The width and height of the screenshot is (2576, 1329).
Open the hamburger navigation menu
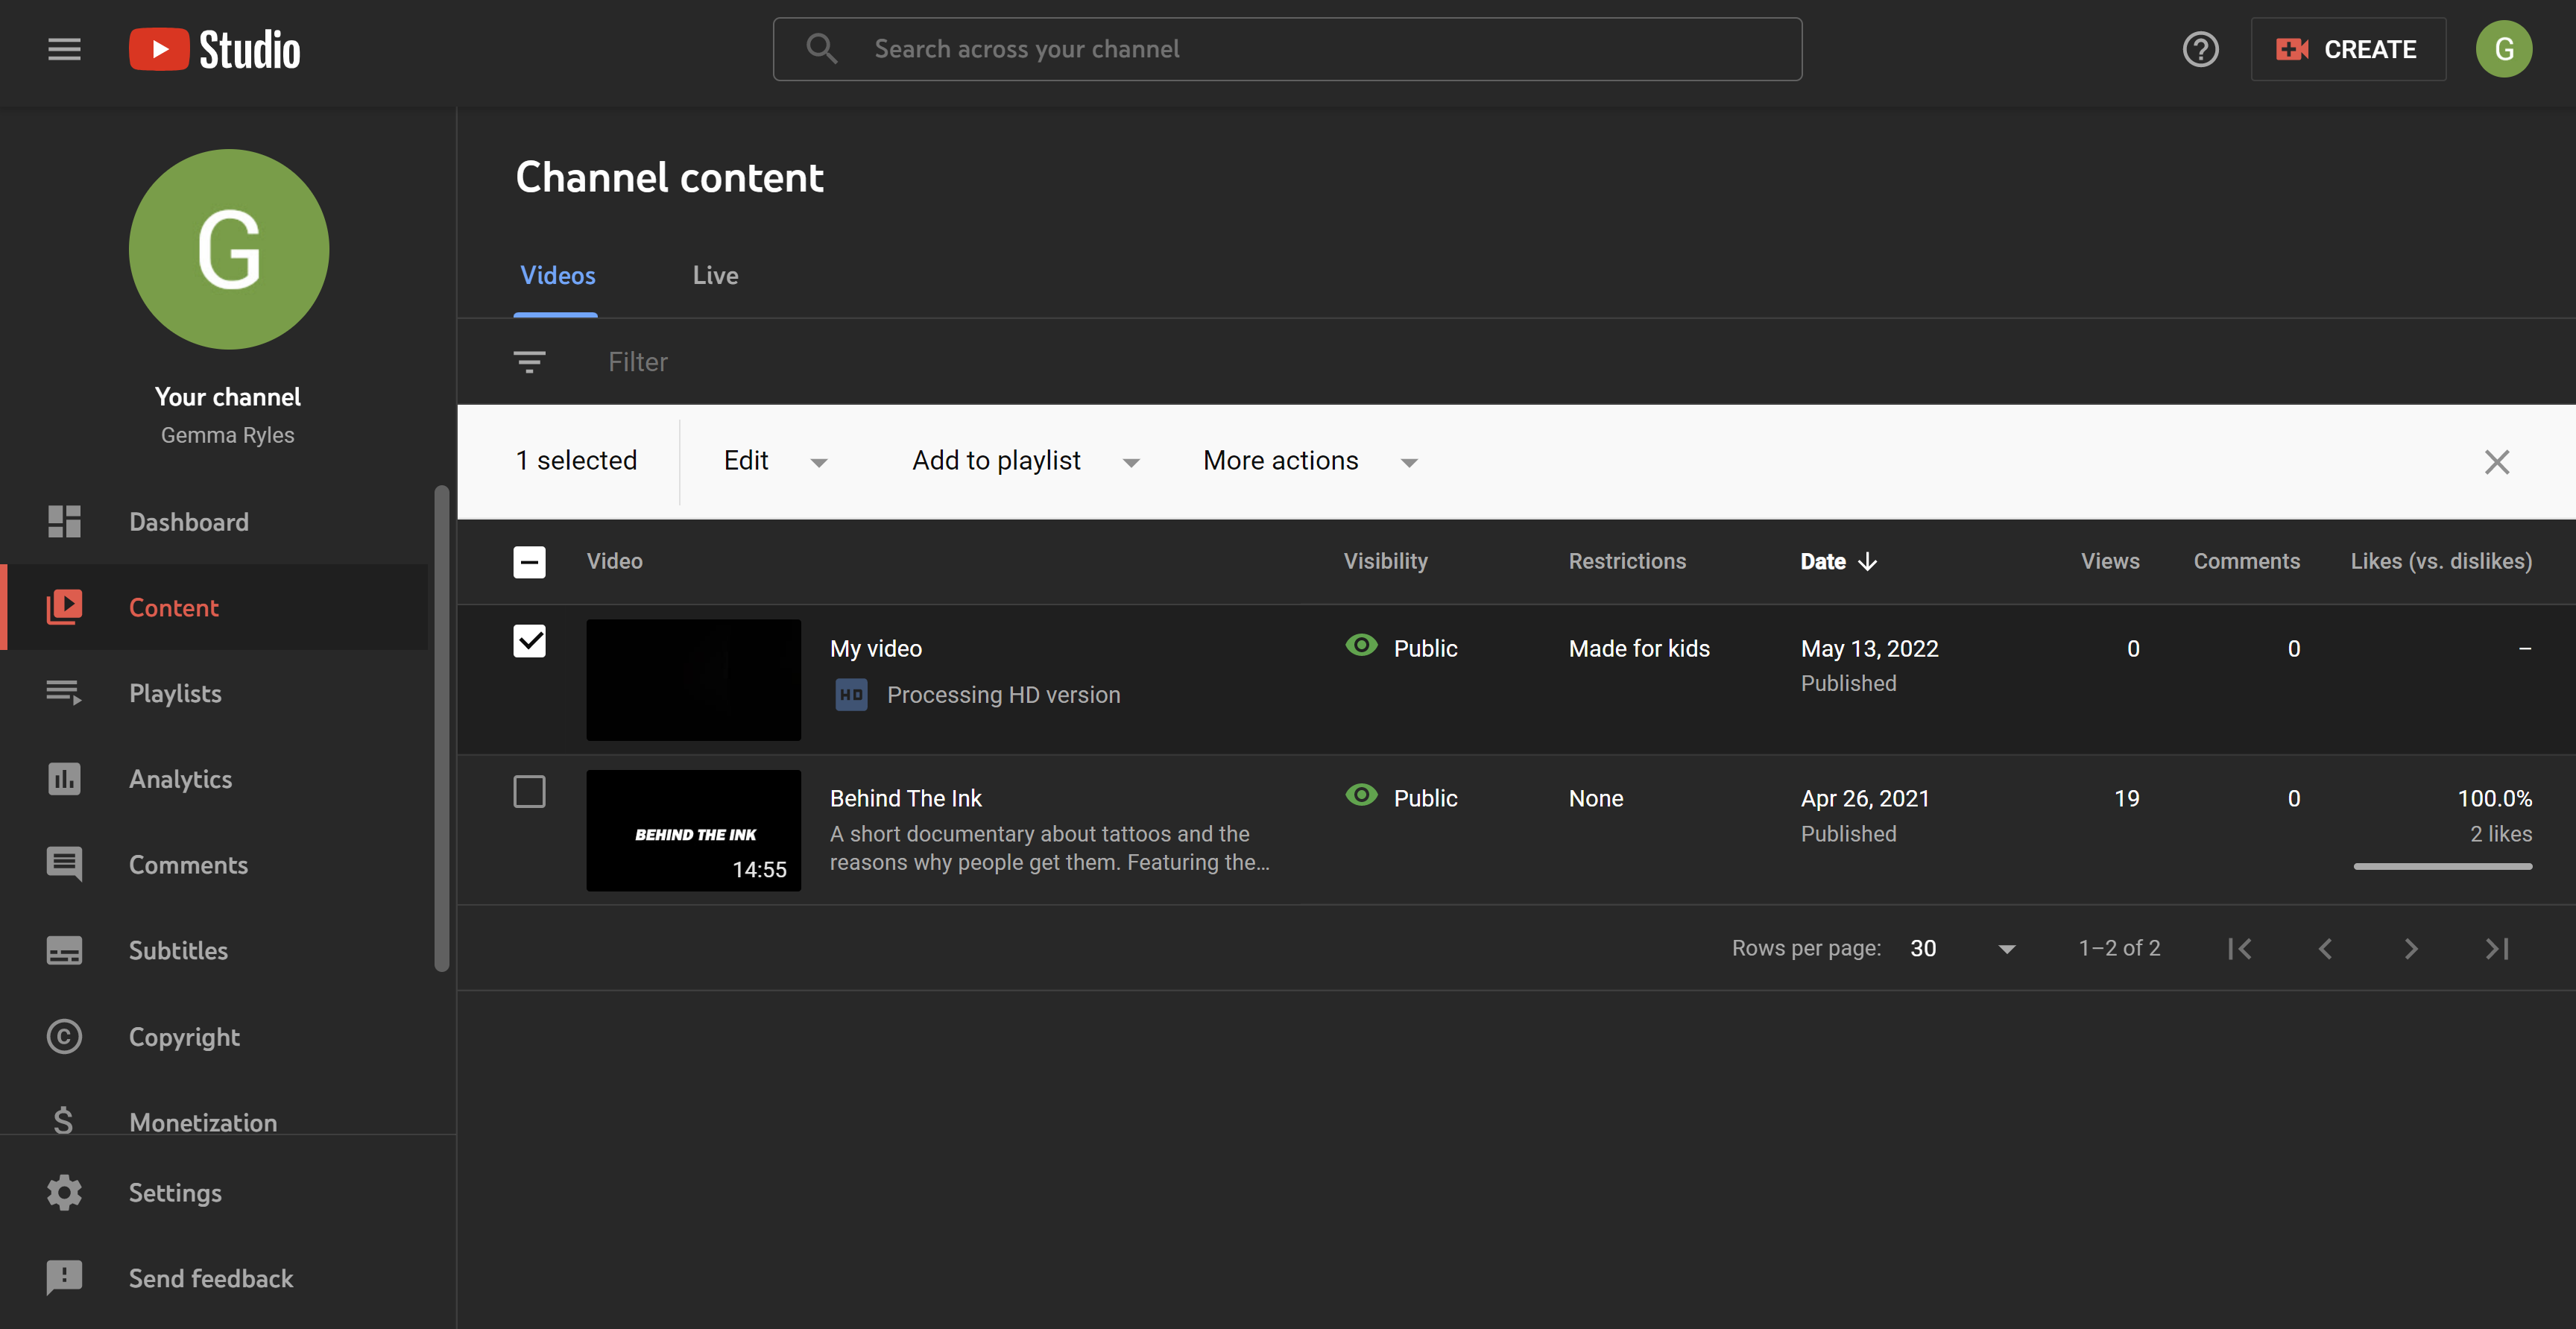tap(64, 49)
